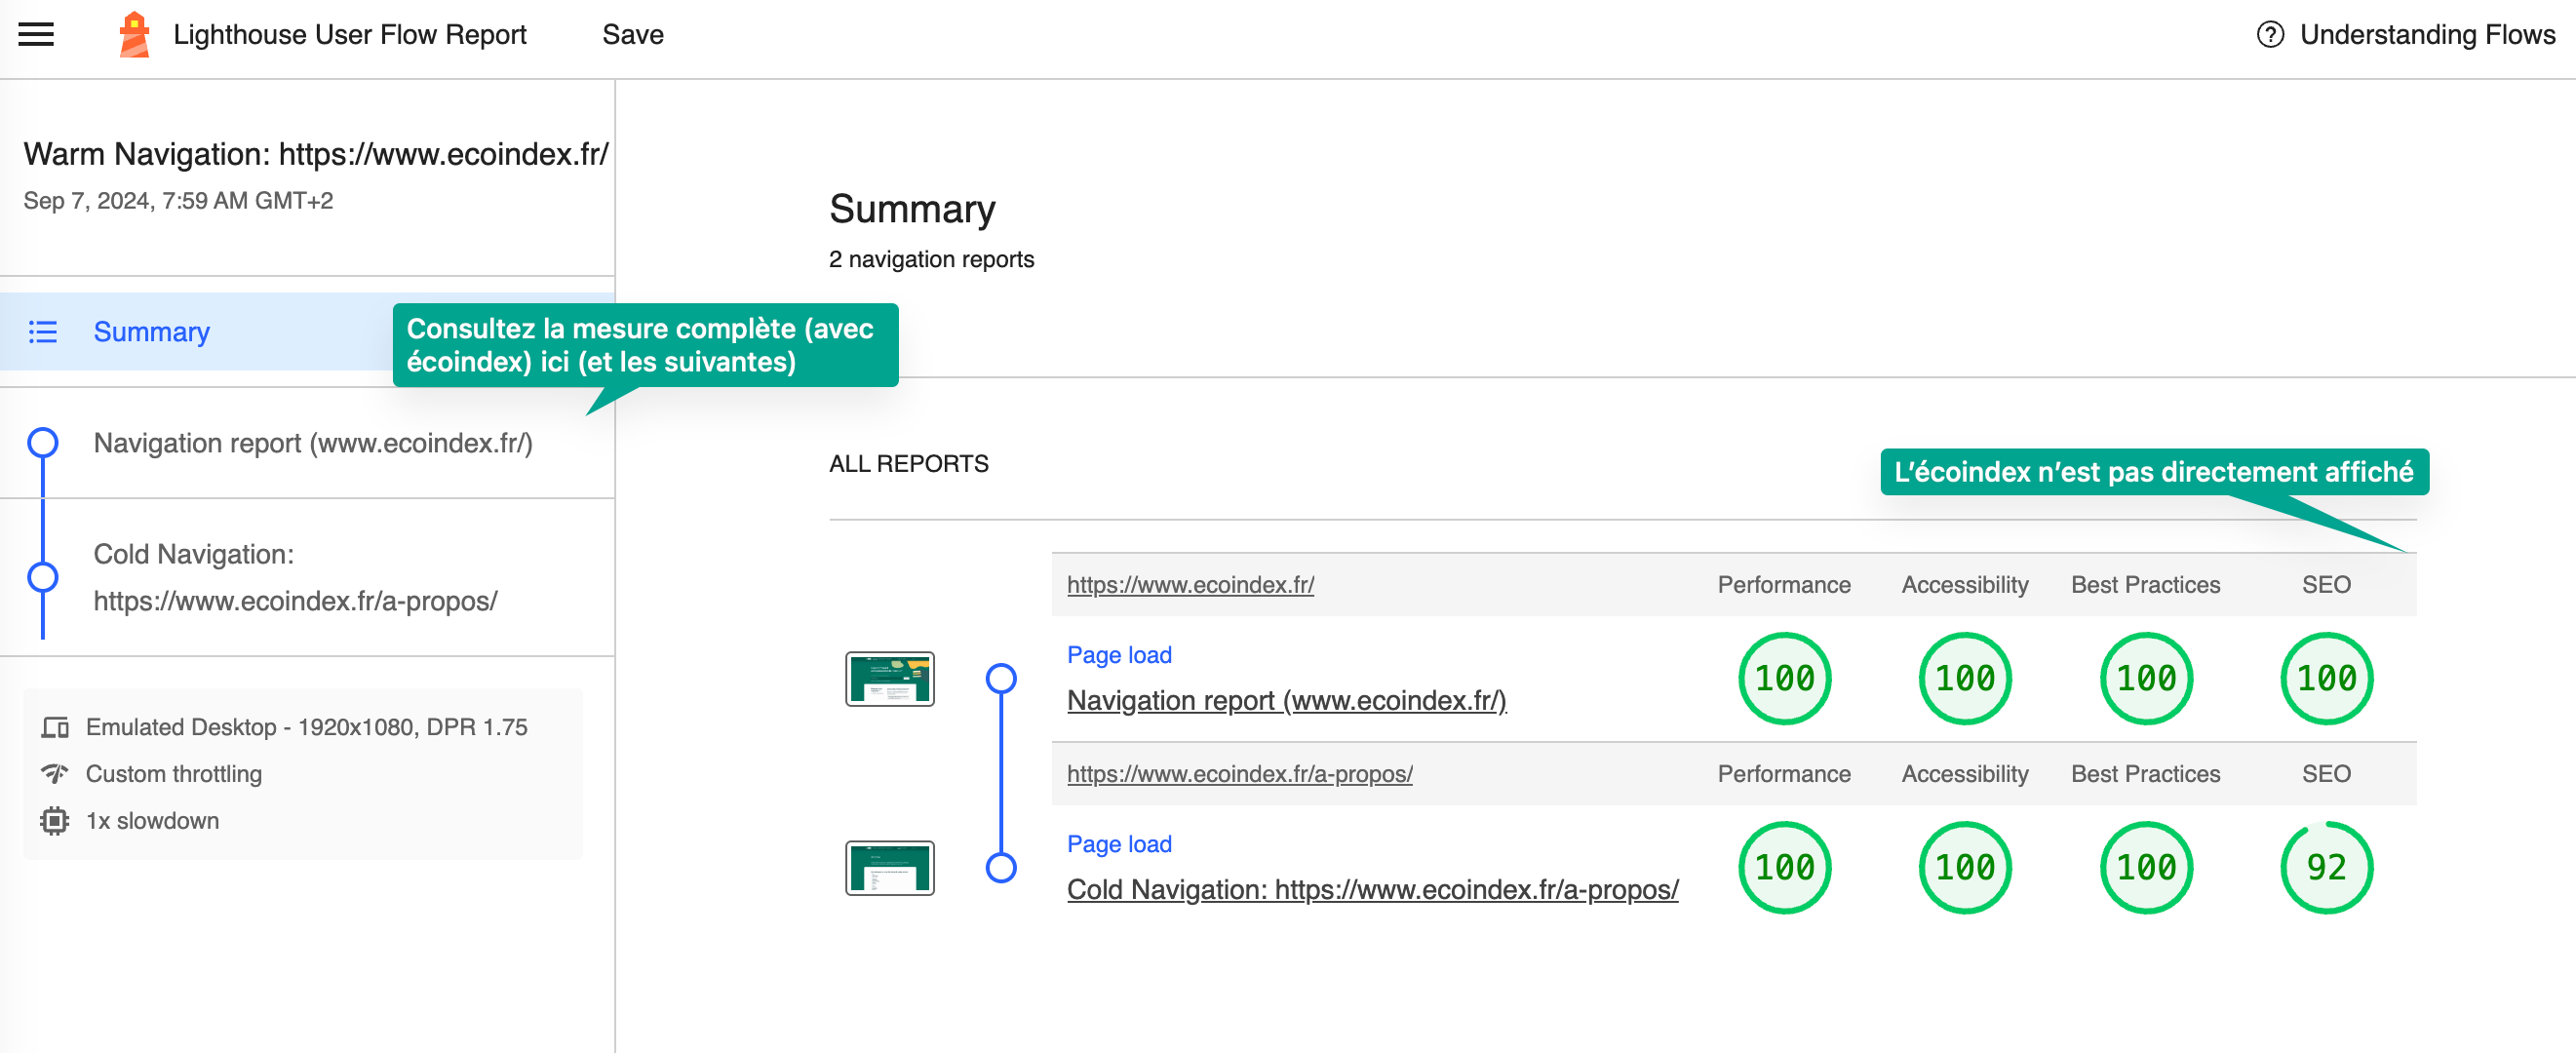Click the Save button

point(632,34)
